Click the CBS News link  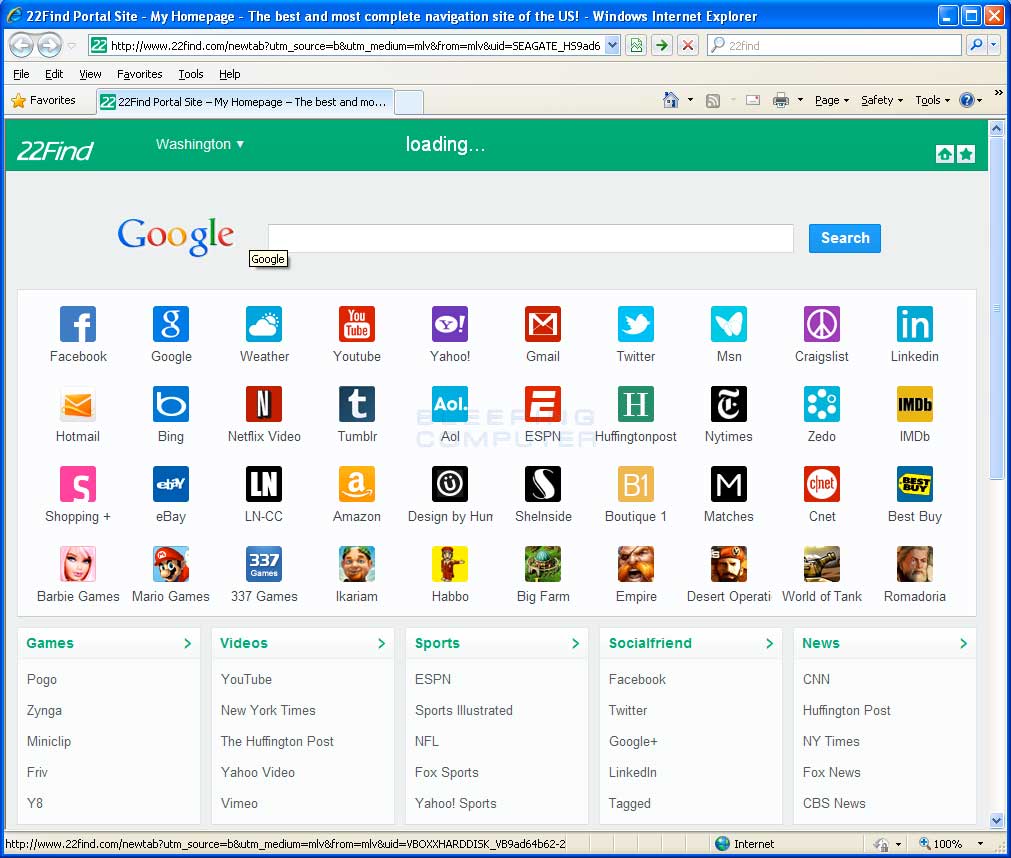point(834,803)
